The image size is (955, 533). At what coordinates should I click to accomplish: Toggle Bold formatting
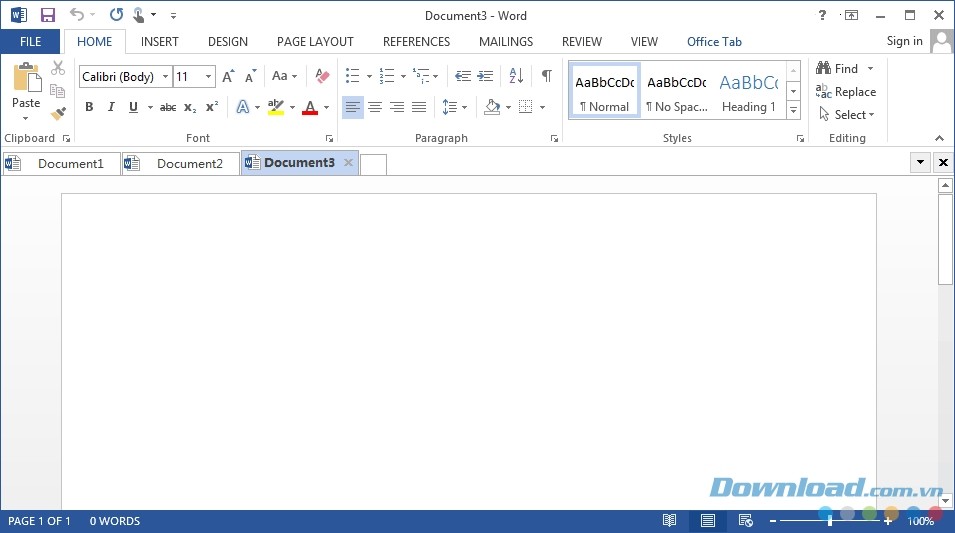89,107
